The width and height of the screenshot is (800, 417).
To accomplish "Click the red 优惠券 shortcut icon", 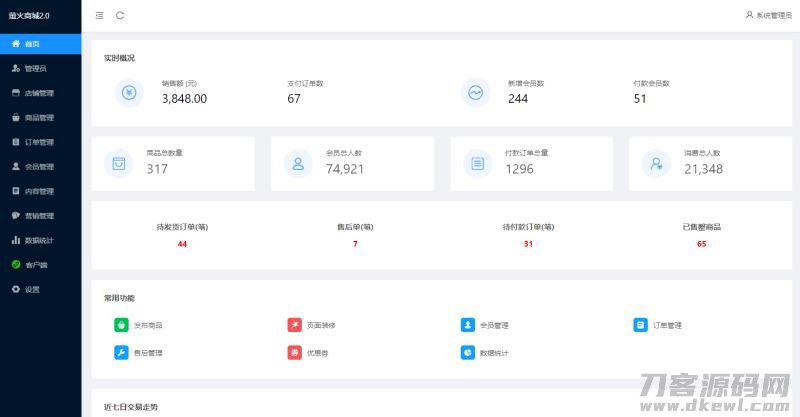I will point(294,352).
